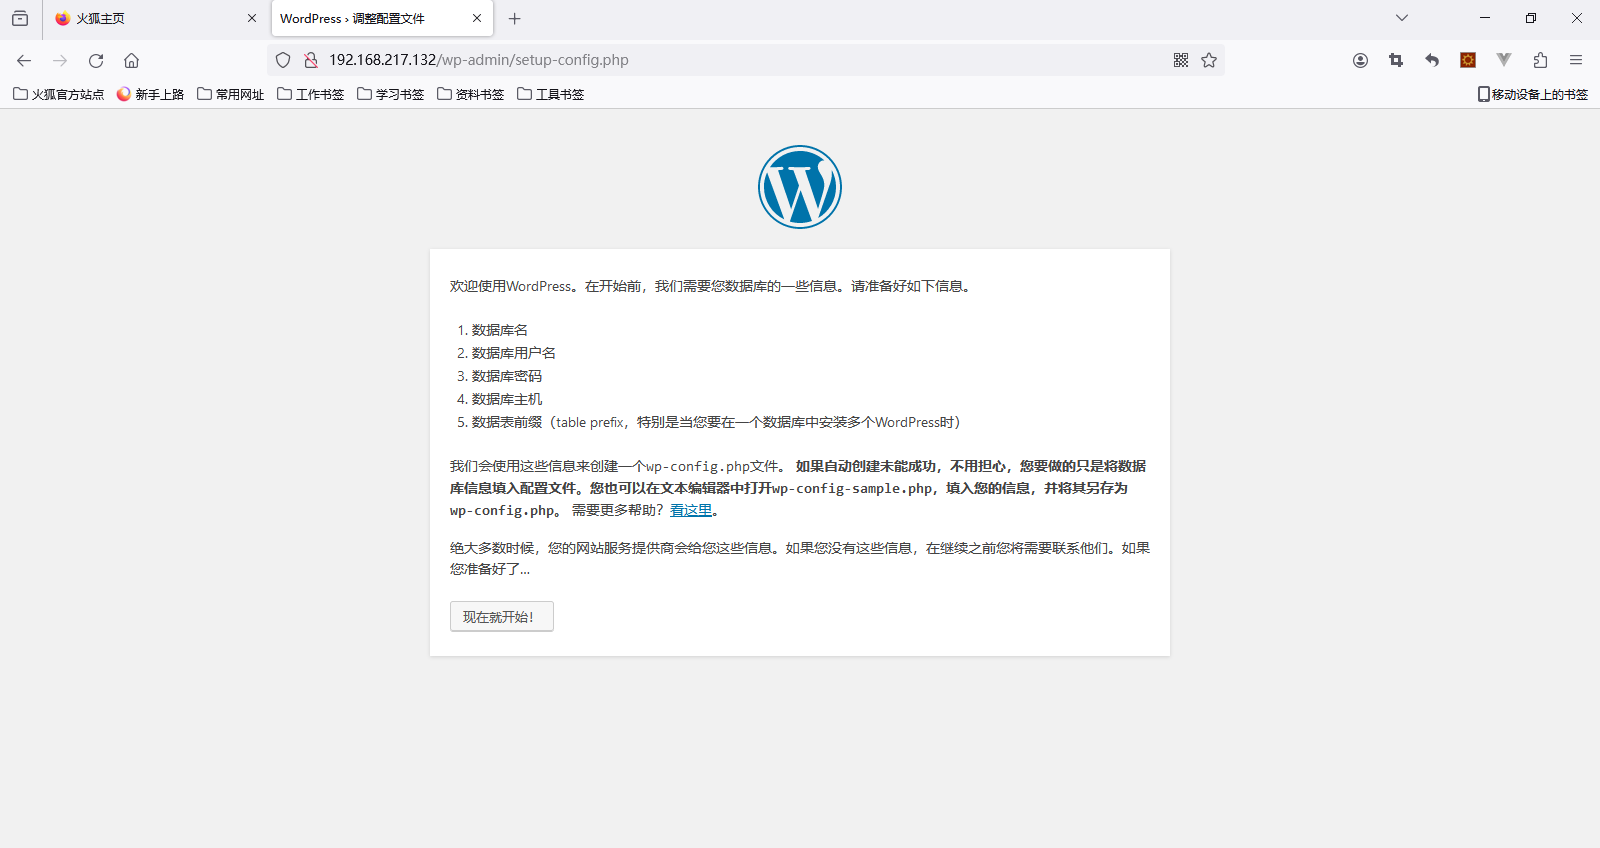The height and width of the screenshot is (848, 1600).
Task: Switch to the 火狐主页 tab
Action: coord(155,18)
